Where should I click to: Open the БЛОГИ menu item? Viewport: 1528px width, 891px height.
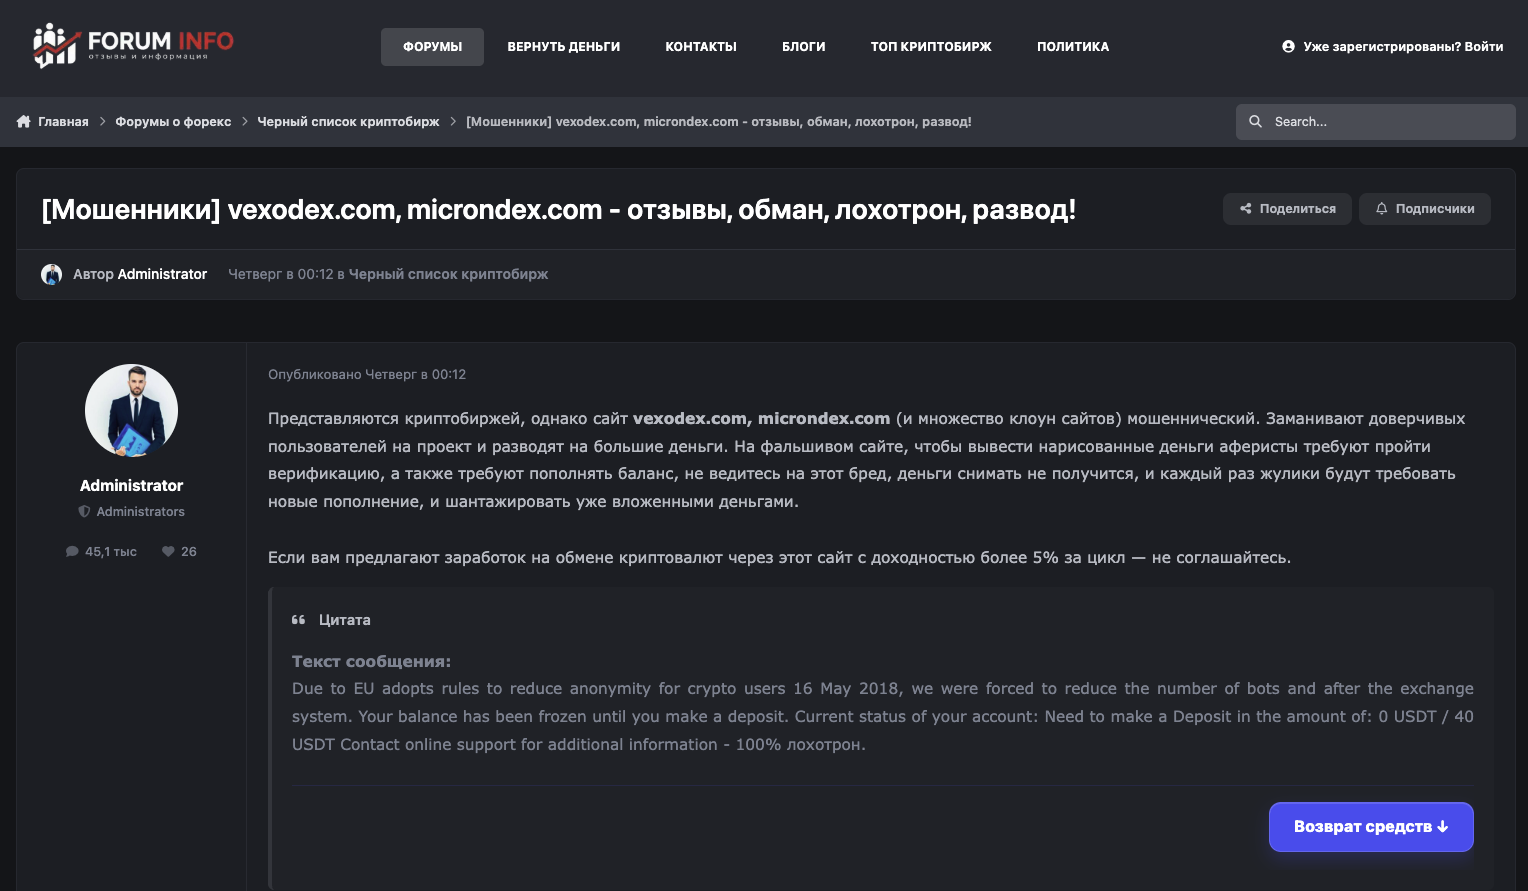[x=804, y=47]
